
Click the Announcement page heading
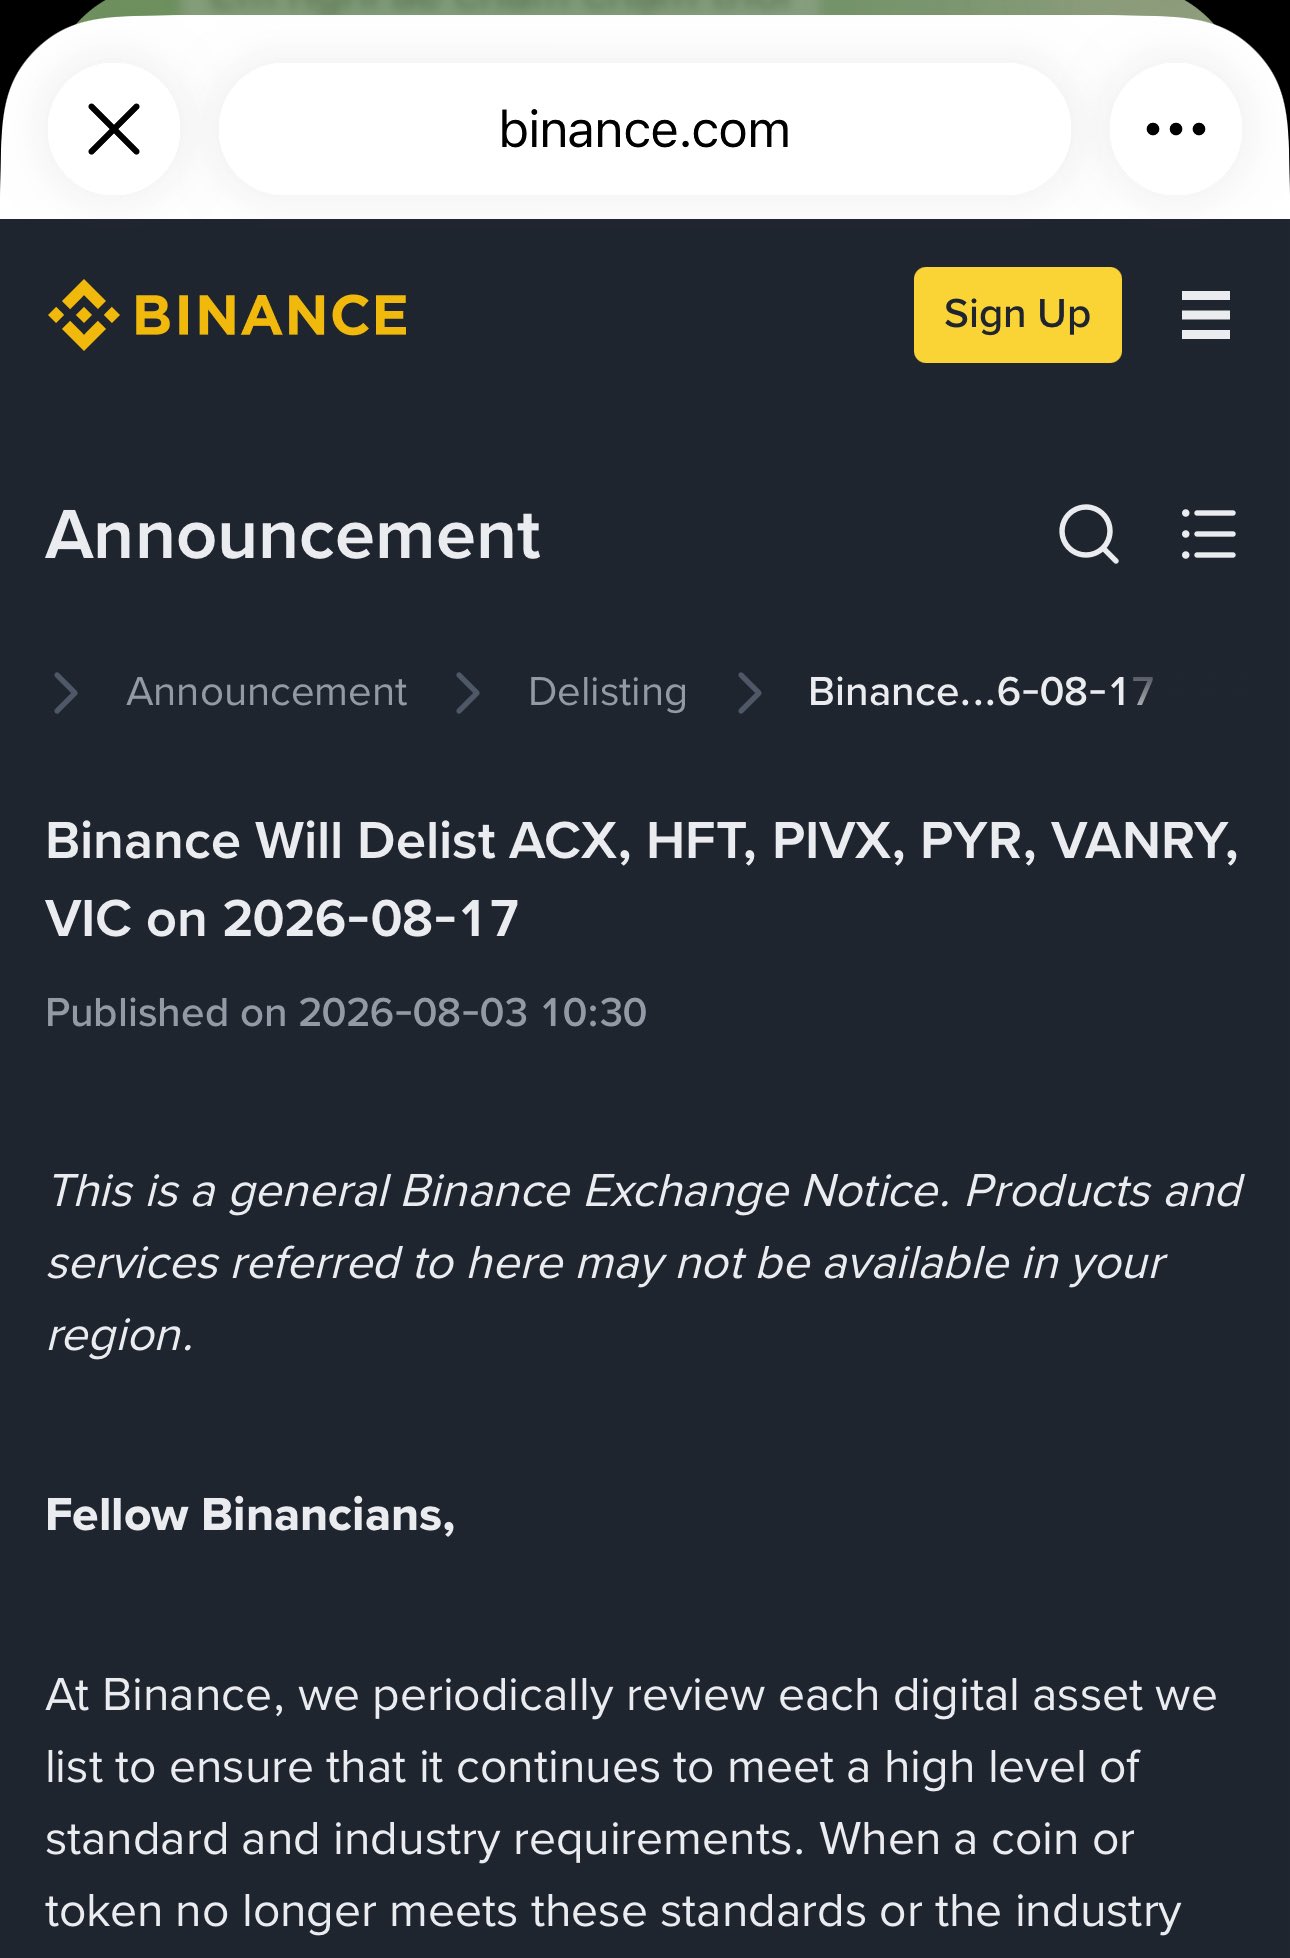(293, 535)
